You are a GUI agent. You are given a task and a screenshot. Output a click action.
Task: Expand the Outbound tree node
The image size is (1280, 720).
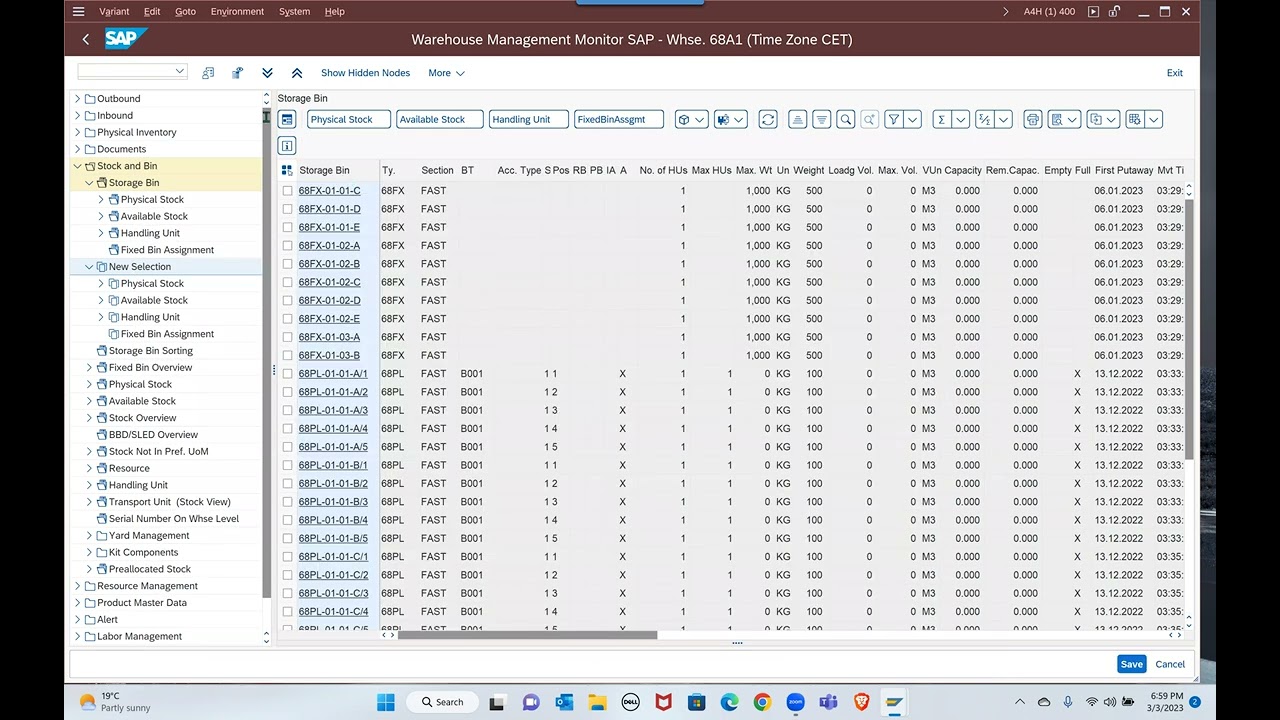pos(77,99)
